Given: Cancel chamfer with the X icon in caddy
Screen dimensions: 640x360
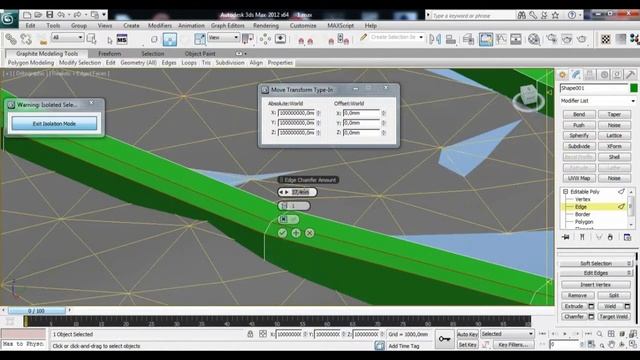Looking at the screenshot, I should pyautogui.click(x=310, y=233).
